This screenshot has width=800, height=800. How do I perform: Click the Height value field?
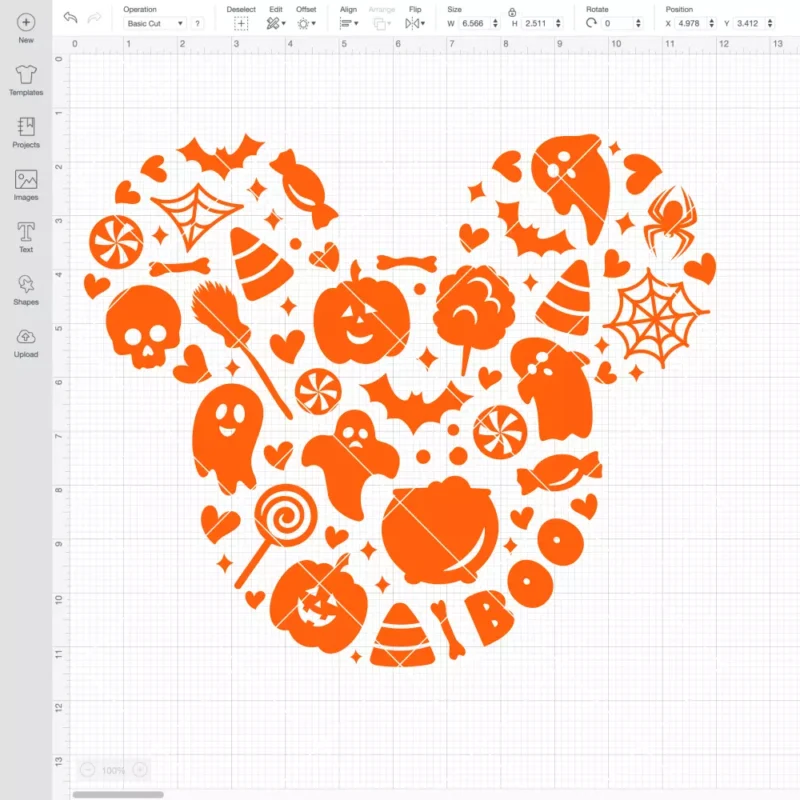coord(537,23)
